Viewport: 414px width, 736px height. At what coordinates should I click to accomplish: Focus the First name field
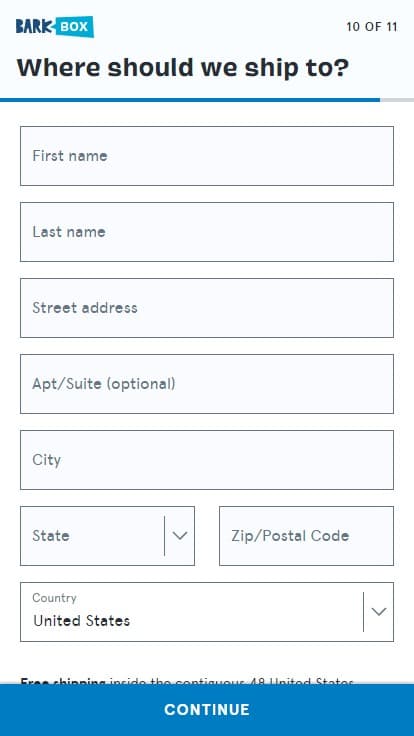pos(207,156)
